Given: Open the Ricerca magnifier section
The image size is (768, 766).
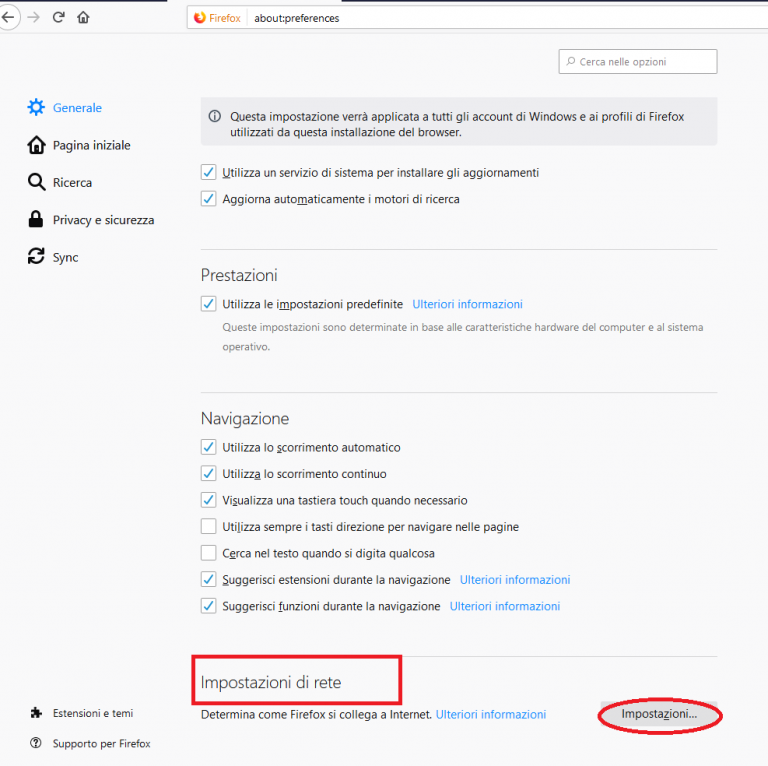Looking at the screenshot, I should point(36,182).
